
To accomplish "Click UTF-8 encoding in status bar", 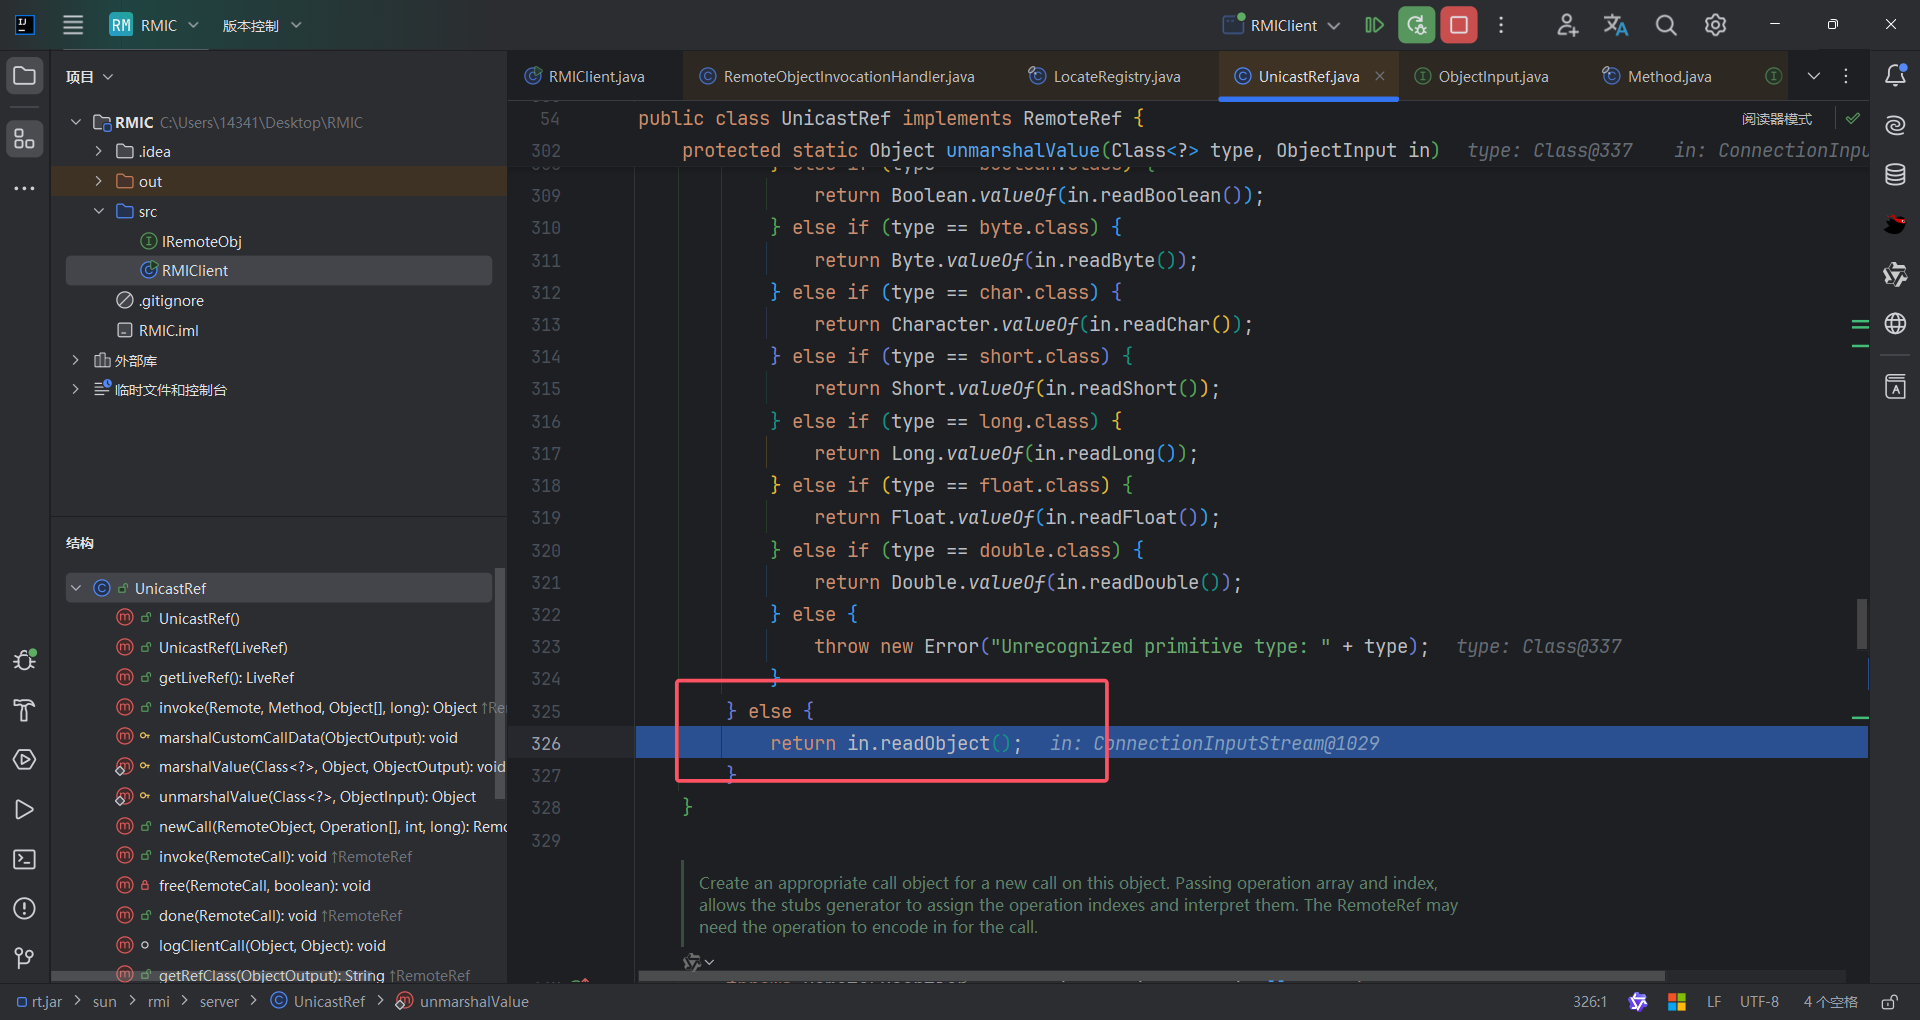I will click(1759, 1001).
